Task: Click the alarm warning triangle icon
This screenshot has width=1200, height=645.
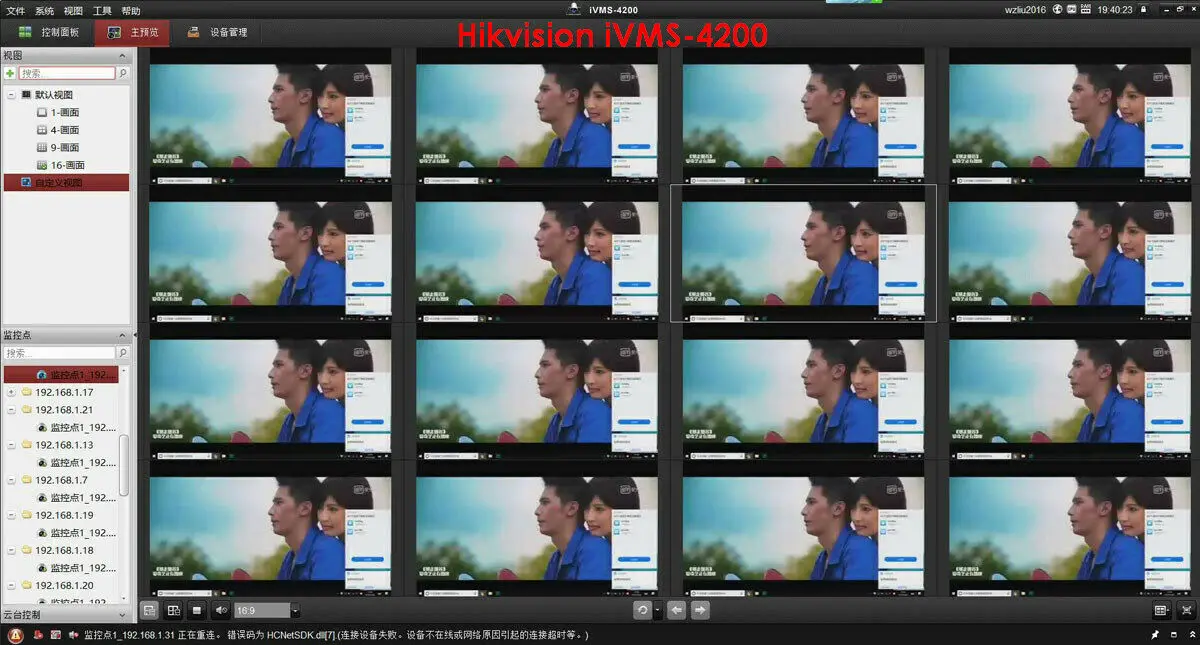Action: [15, 635]
